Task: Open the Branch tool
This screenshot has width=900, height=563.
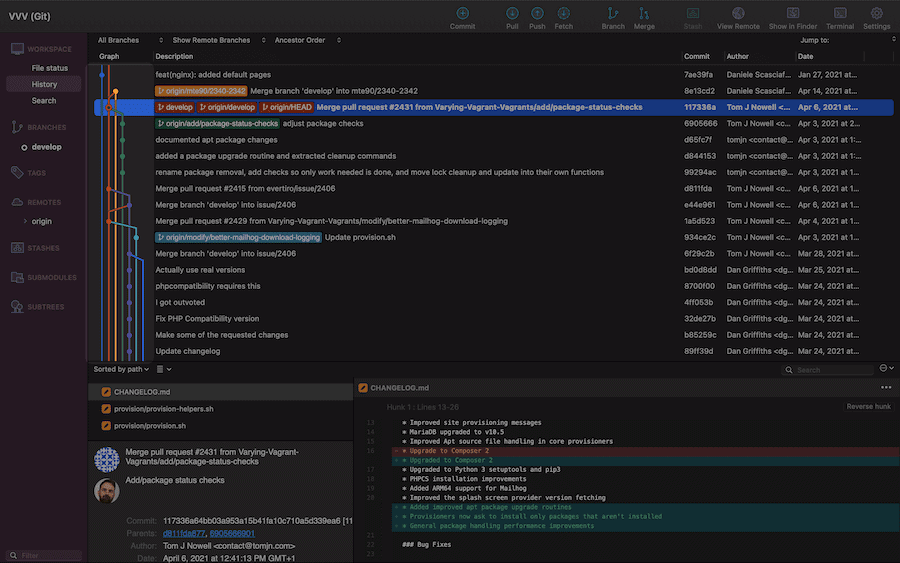Action: pos(613,14)
